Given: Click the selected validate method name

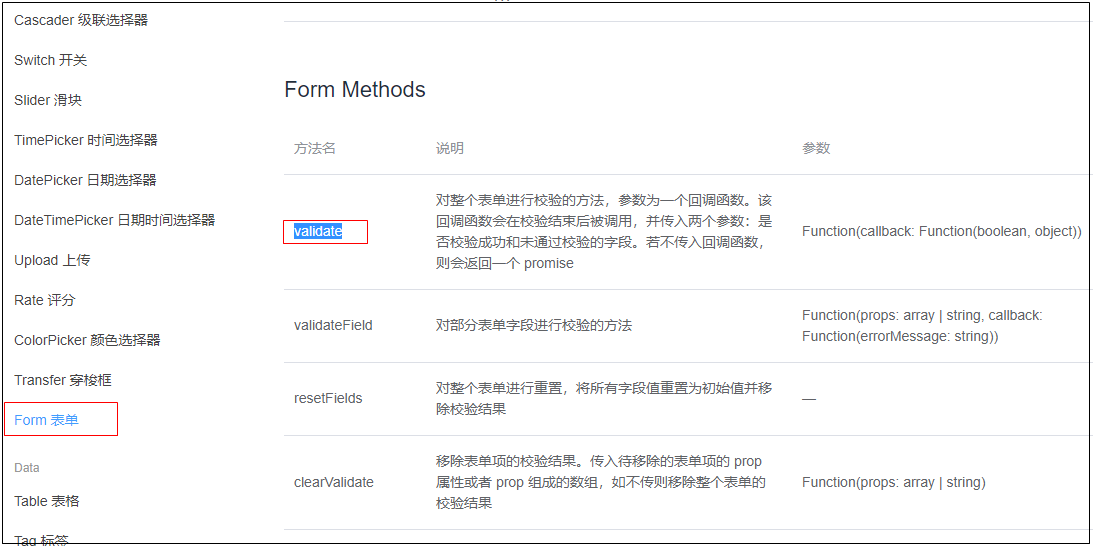Looking at the screenshot, I should click(x=318, y=232).
